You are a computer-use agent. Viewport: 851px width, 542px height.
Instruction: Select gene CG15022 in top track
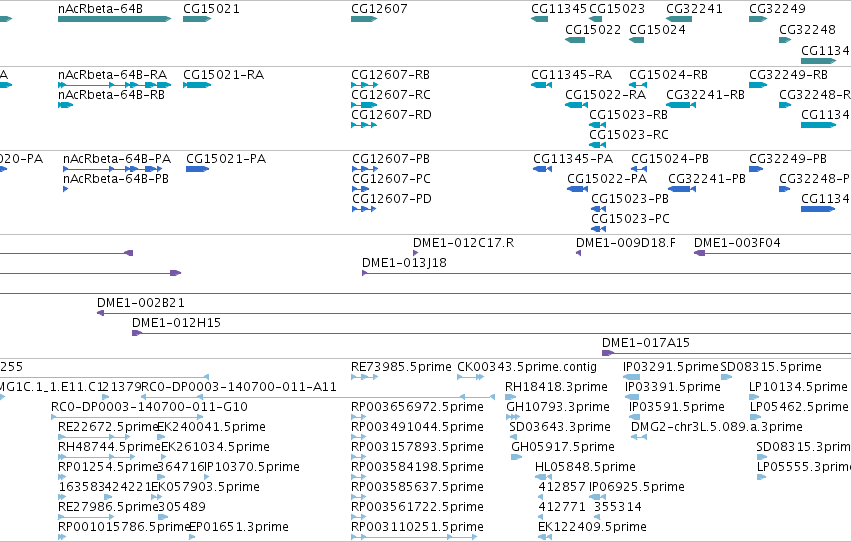[575, 40]
